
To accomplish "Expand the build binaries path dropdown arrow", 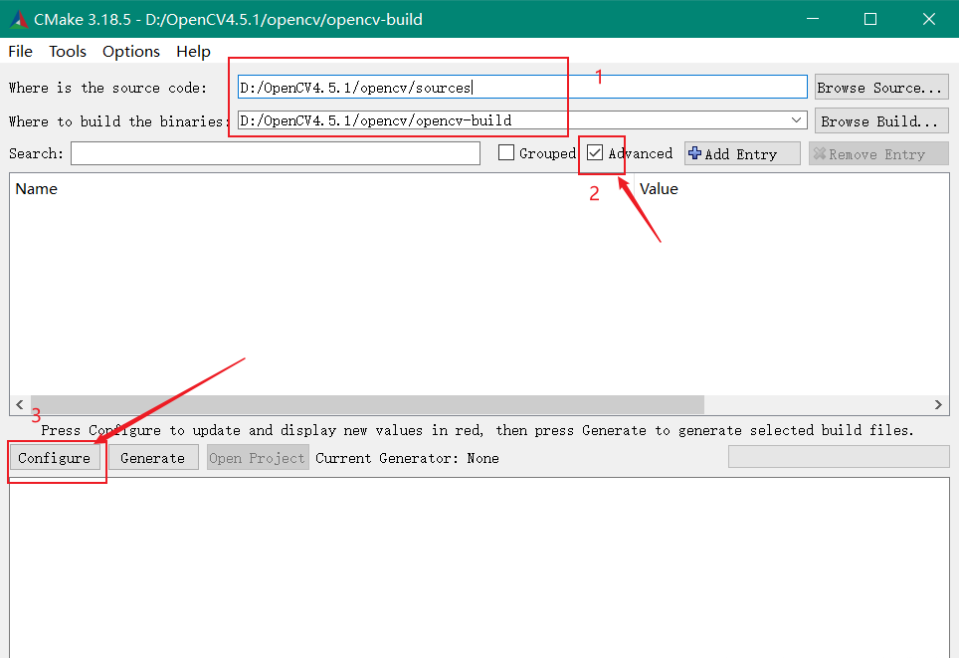I will click(796, 120).
